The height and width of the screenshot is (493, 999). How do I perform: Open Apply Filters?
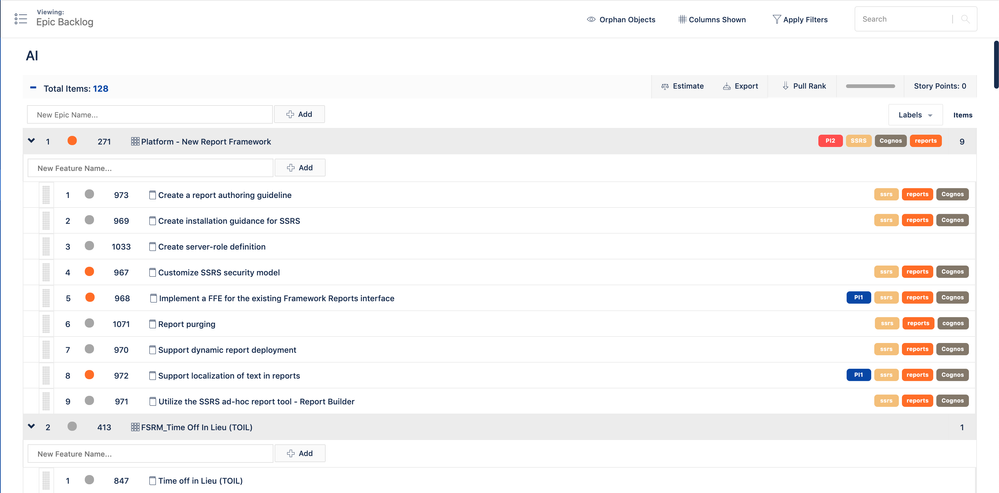click(800, 20)
